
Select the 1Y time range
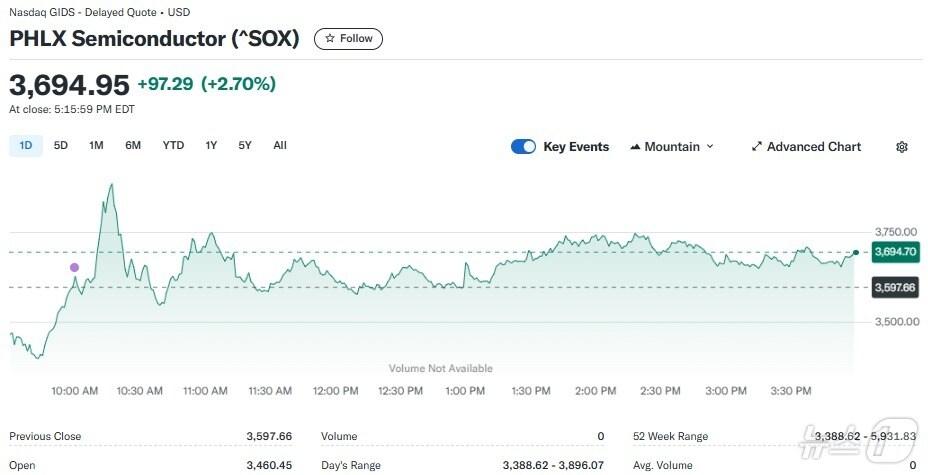tap(211, 145)
